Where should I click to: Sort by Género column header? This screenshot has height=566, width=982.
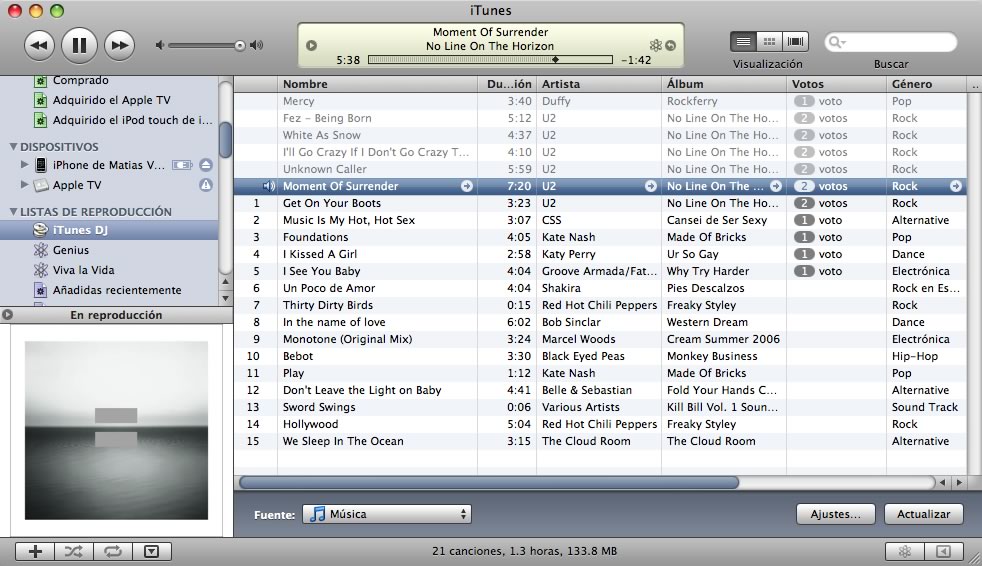(x=927, y=84)
